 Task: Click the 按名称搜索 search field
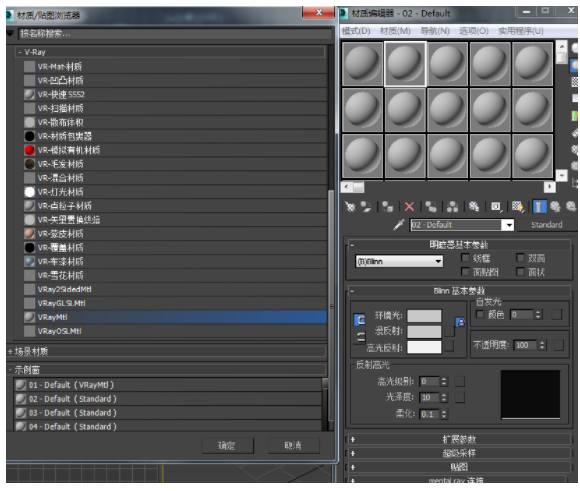(x=175, y=33)
